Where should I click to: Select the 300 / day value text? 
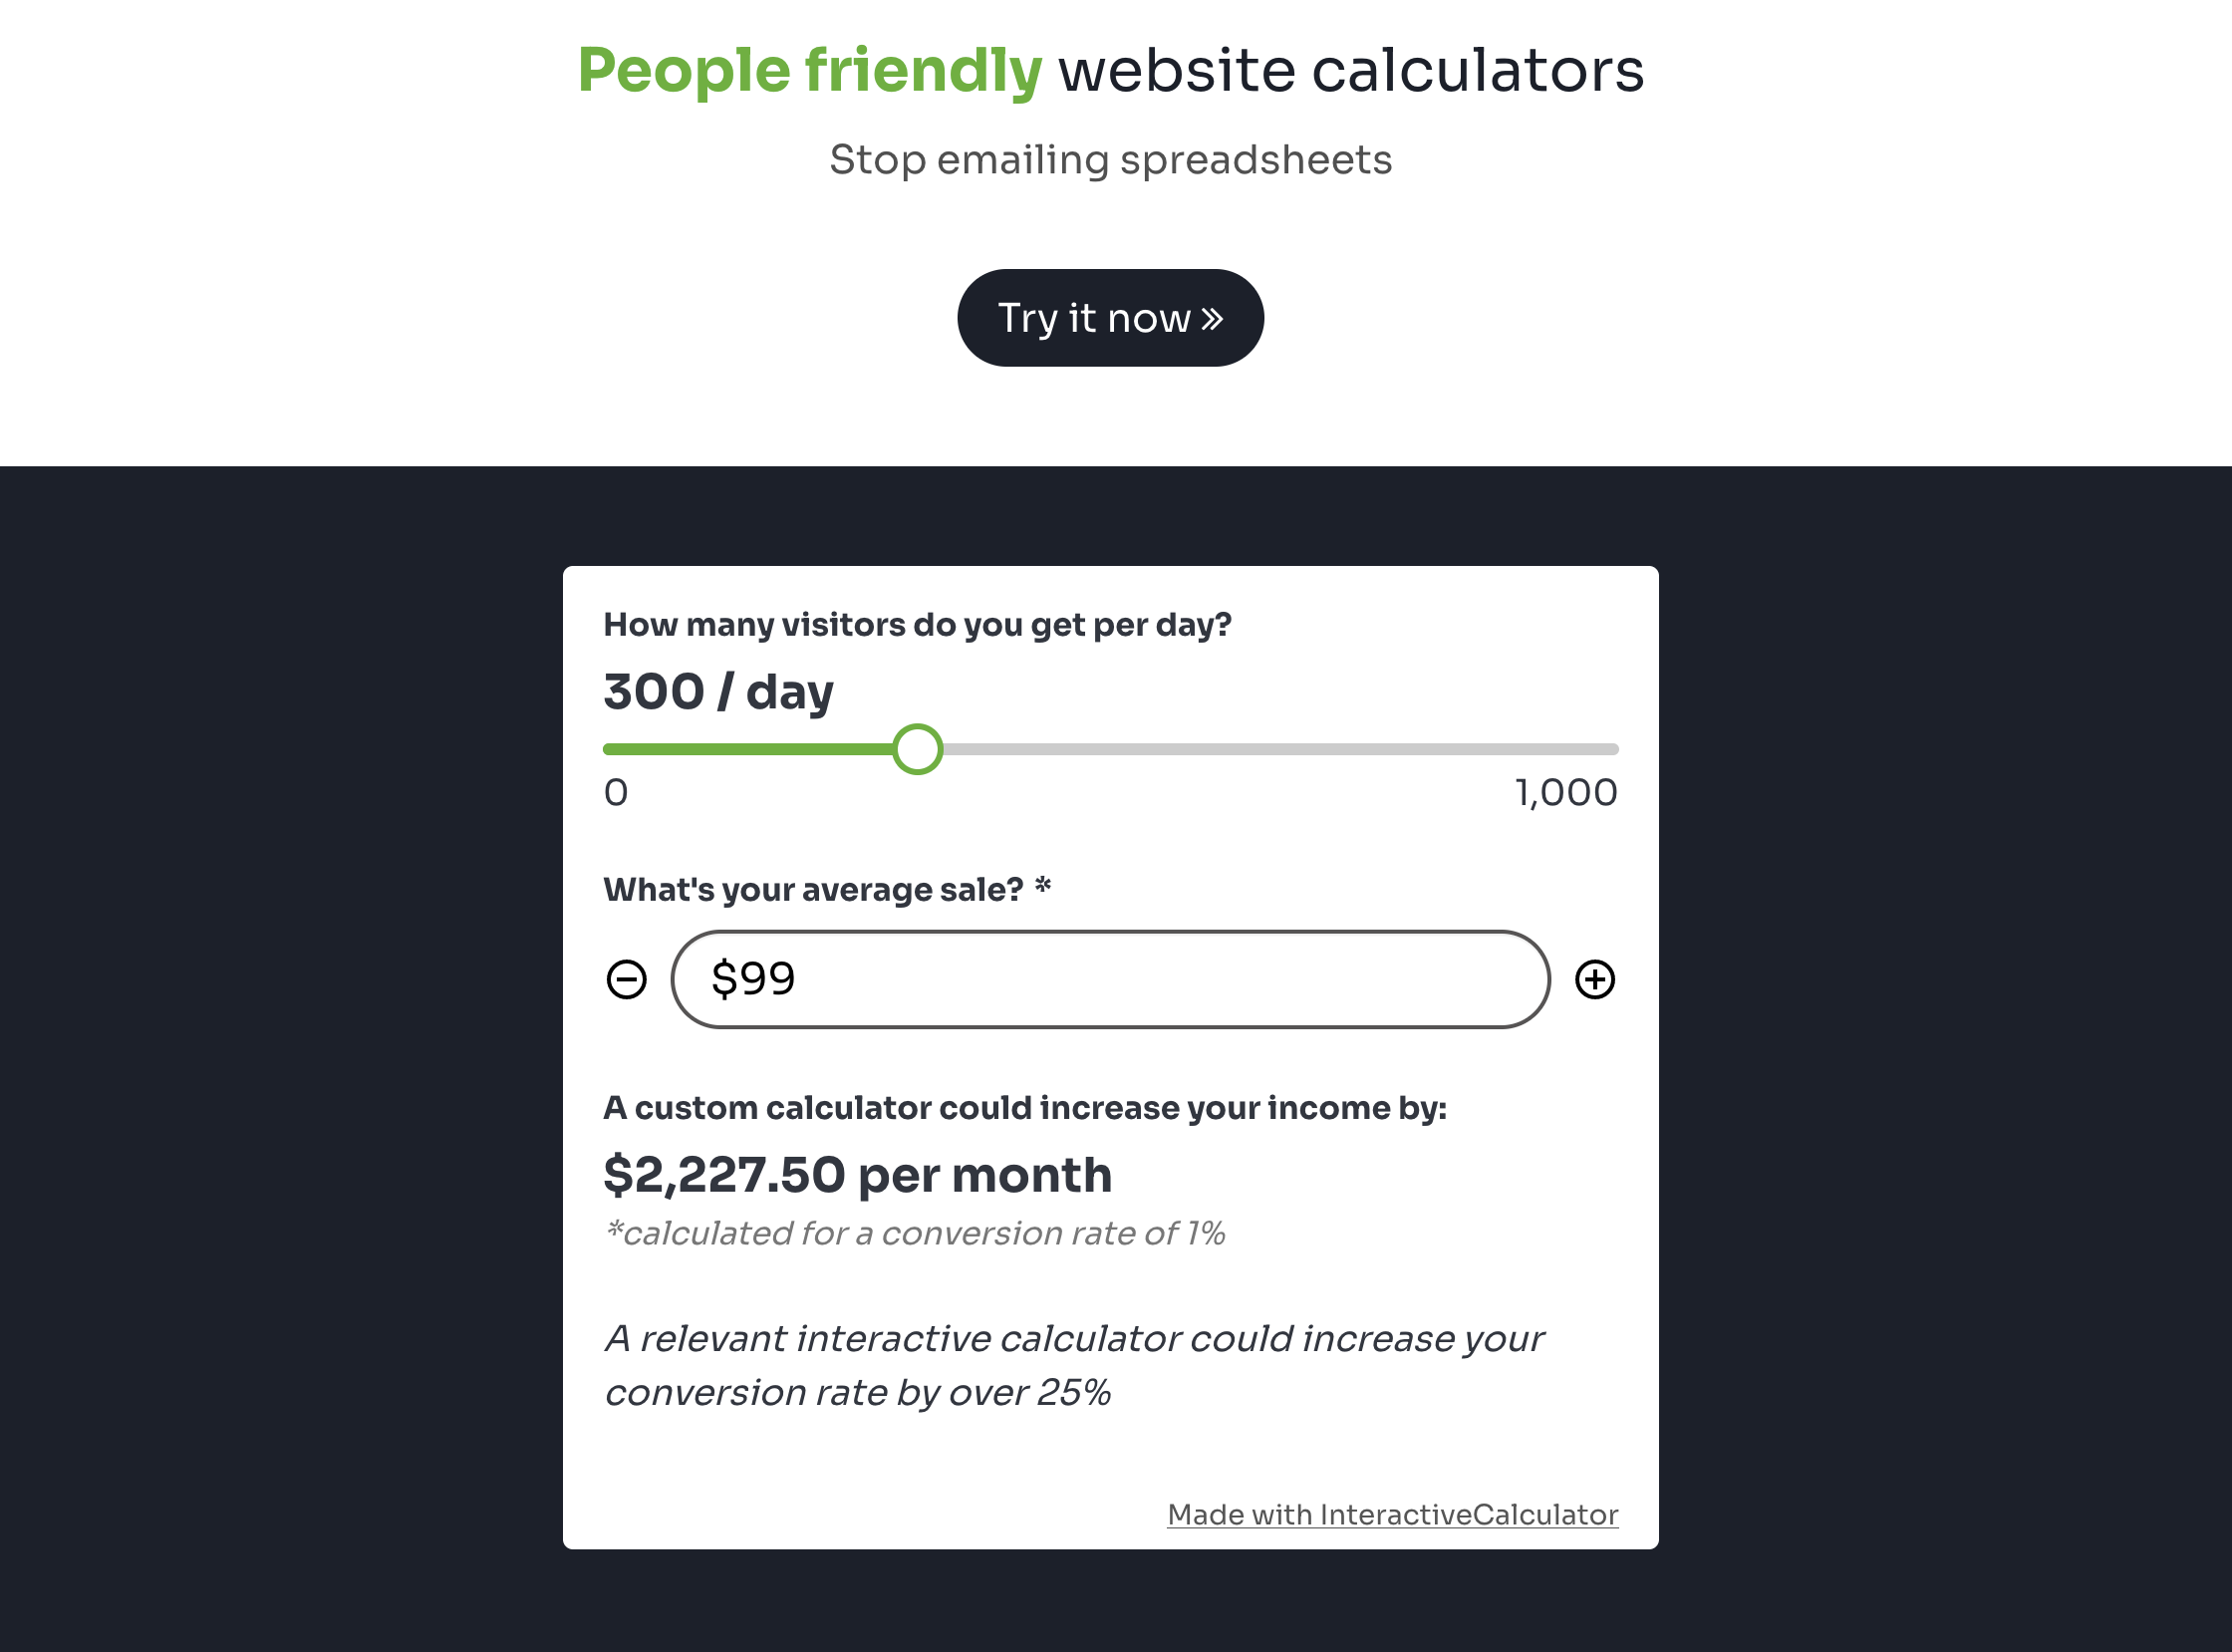click(716, 690)
